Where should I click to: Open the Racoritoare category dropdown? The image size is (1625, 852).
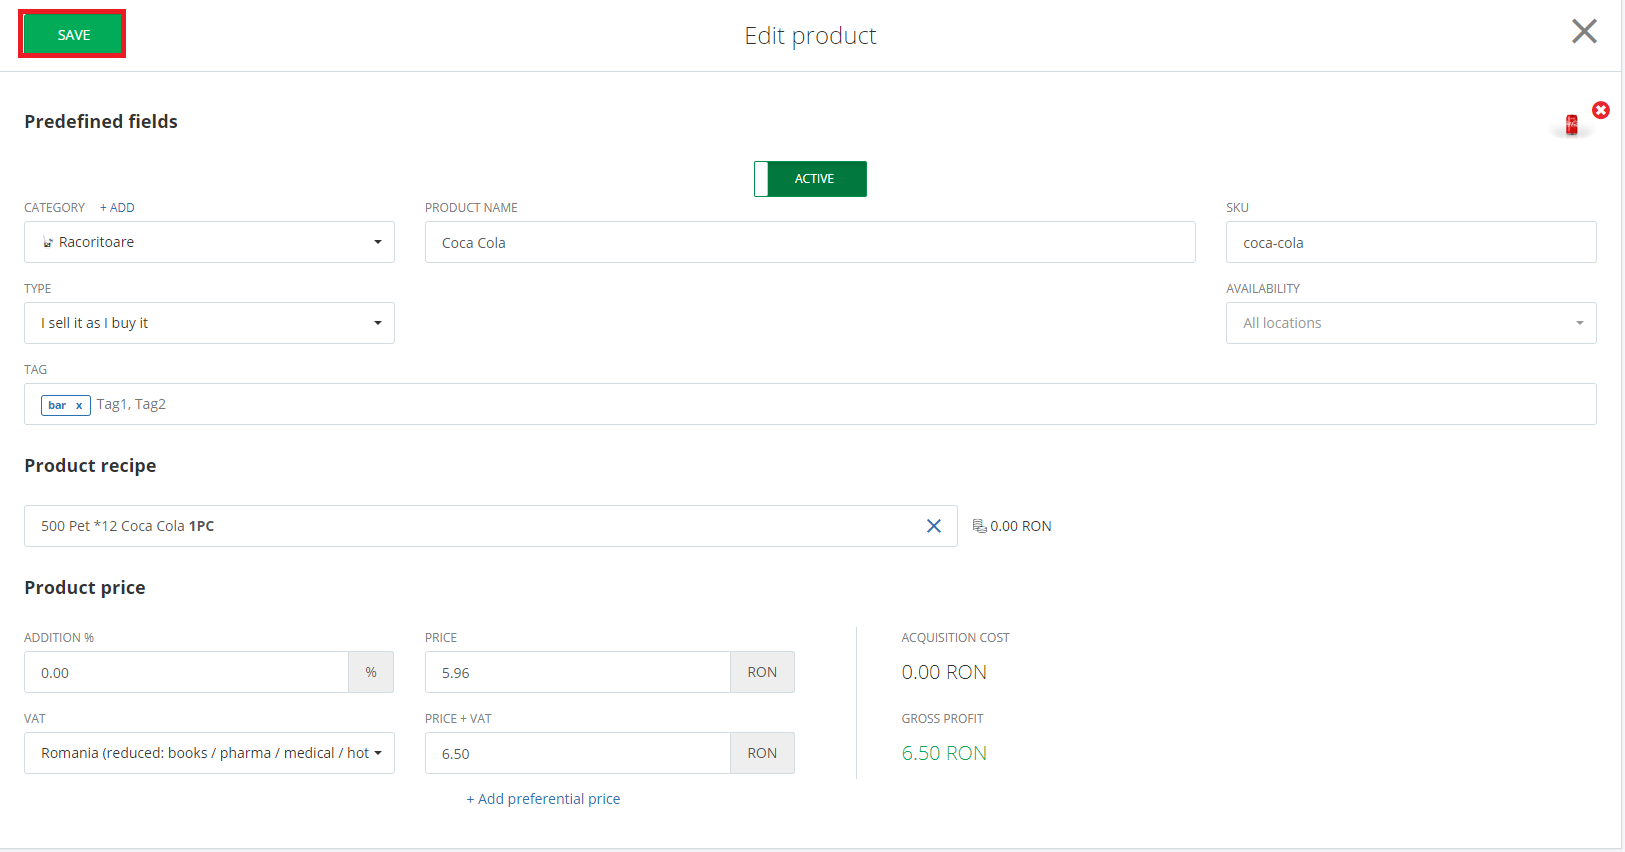pyautogui.click(x=209, y=242)
